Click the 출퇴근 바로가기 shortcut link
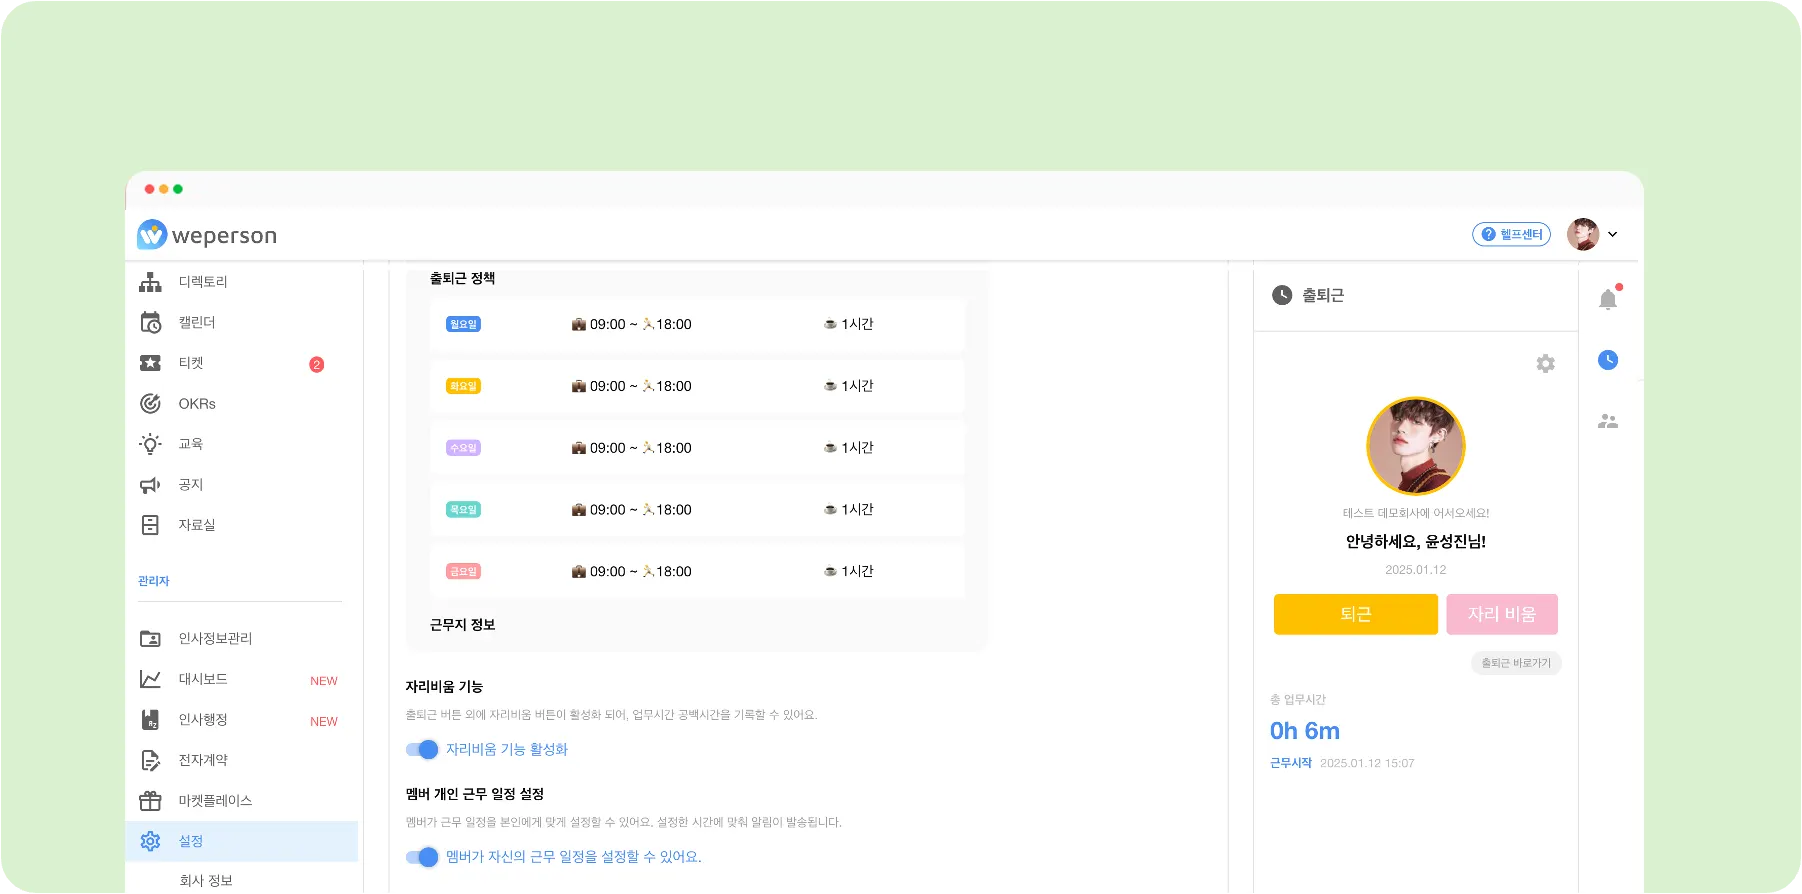This screenshot has width=1802, height=894. pos(1515,663)
